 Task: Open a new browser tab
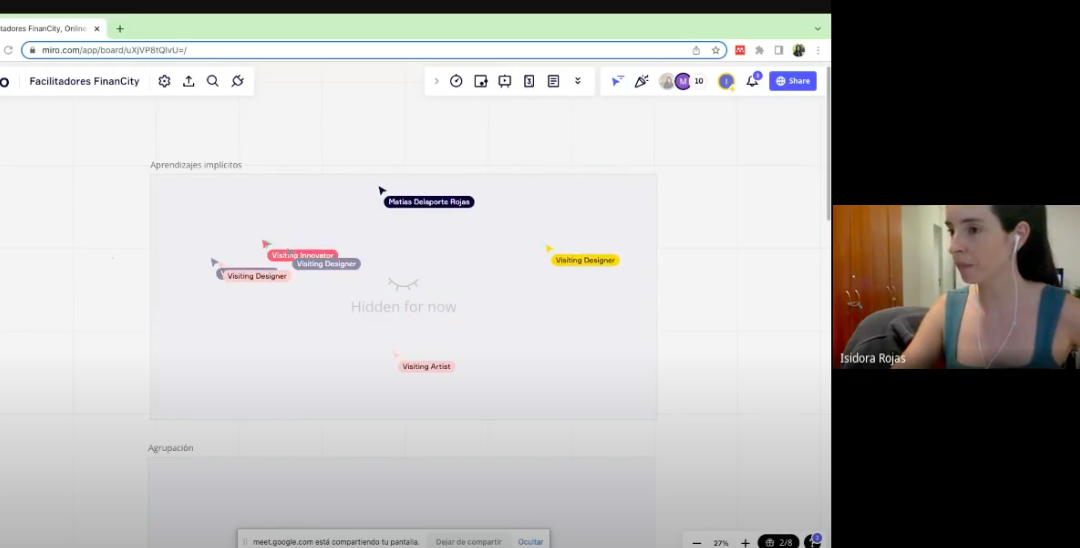[x=120, y=29]
